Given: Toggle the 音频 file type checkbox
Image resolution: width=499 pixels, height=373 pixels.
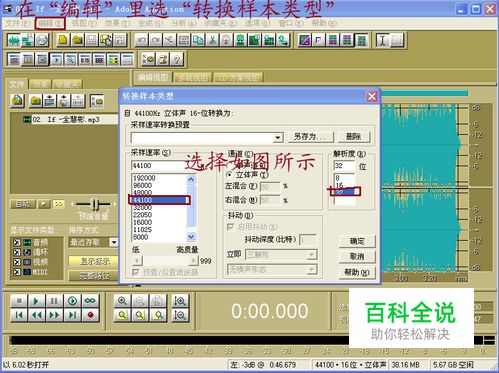Looking at the screenshot, I should tap(17, 242).
